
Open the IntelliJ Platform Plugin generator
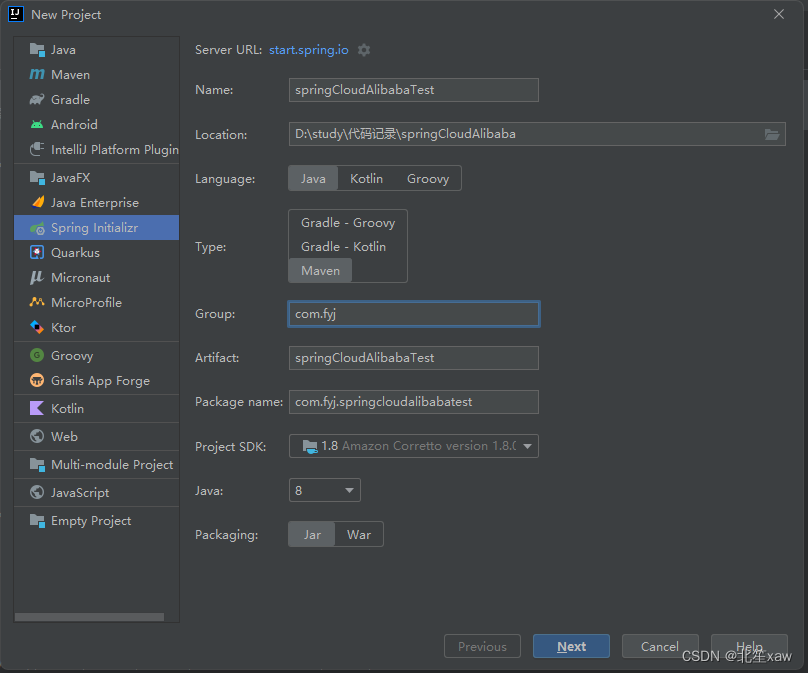96,149
